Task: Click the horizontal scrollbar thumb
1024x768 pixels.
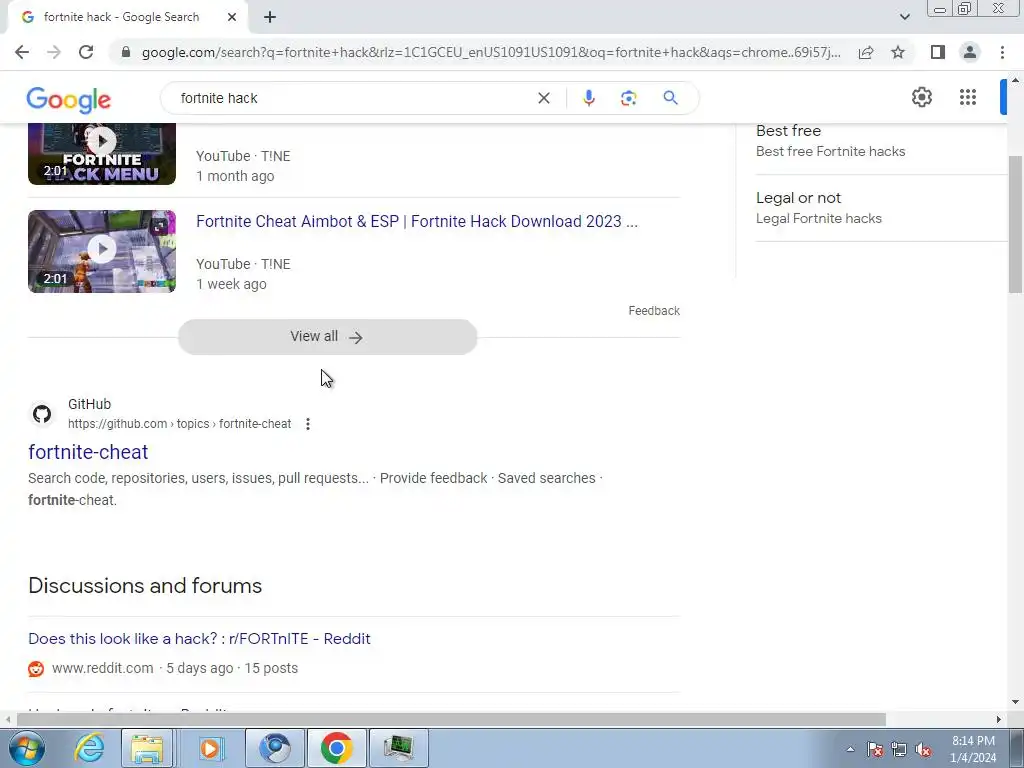Action: click(451, 720)
